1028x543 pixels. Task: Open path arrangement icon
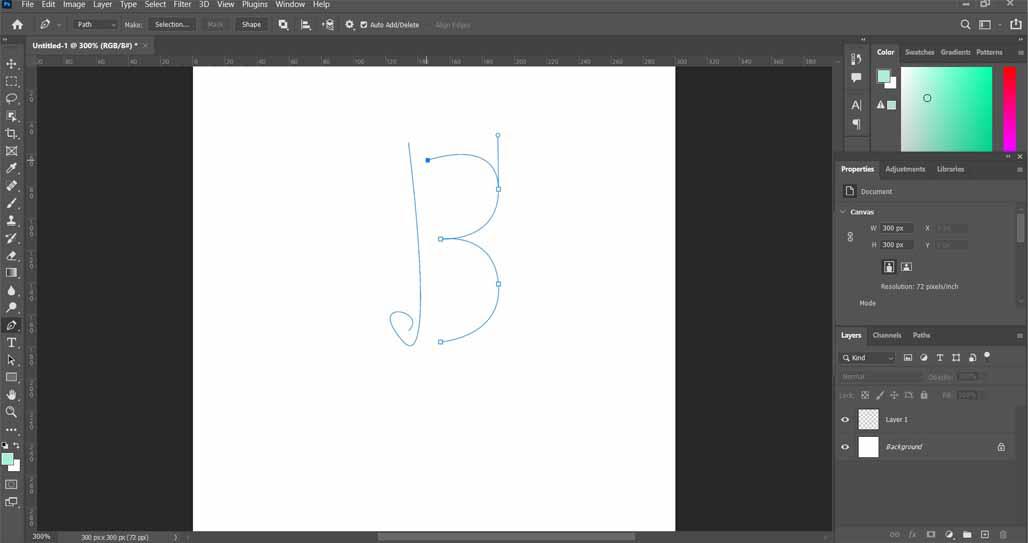(328, 25)
